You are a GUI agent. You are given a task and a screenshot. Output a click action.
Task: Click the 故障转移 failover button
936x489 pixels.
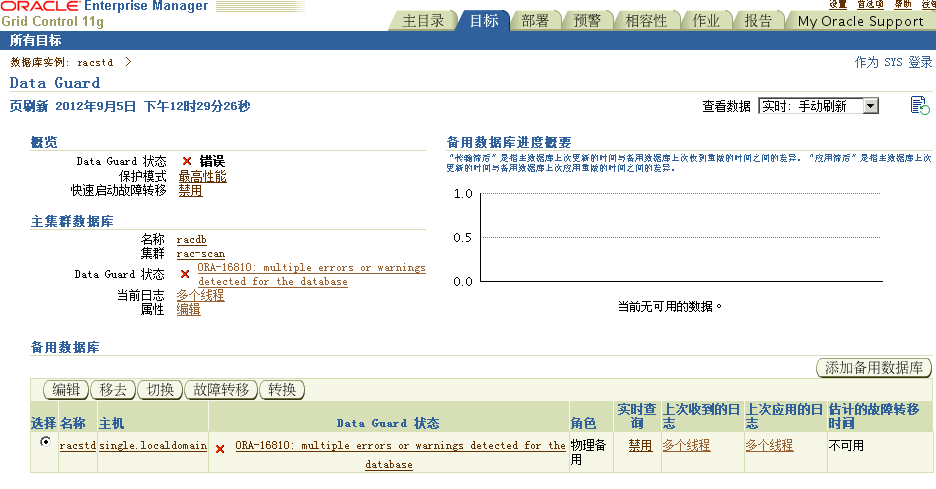(221, 390)
